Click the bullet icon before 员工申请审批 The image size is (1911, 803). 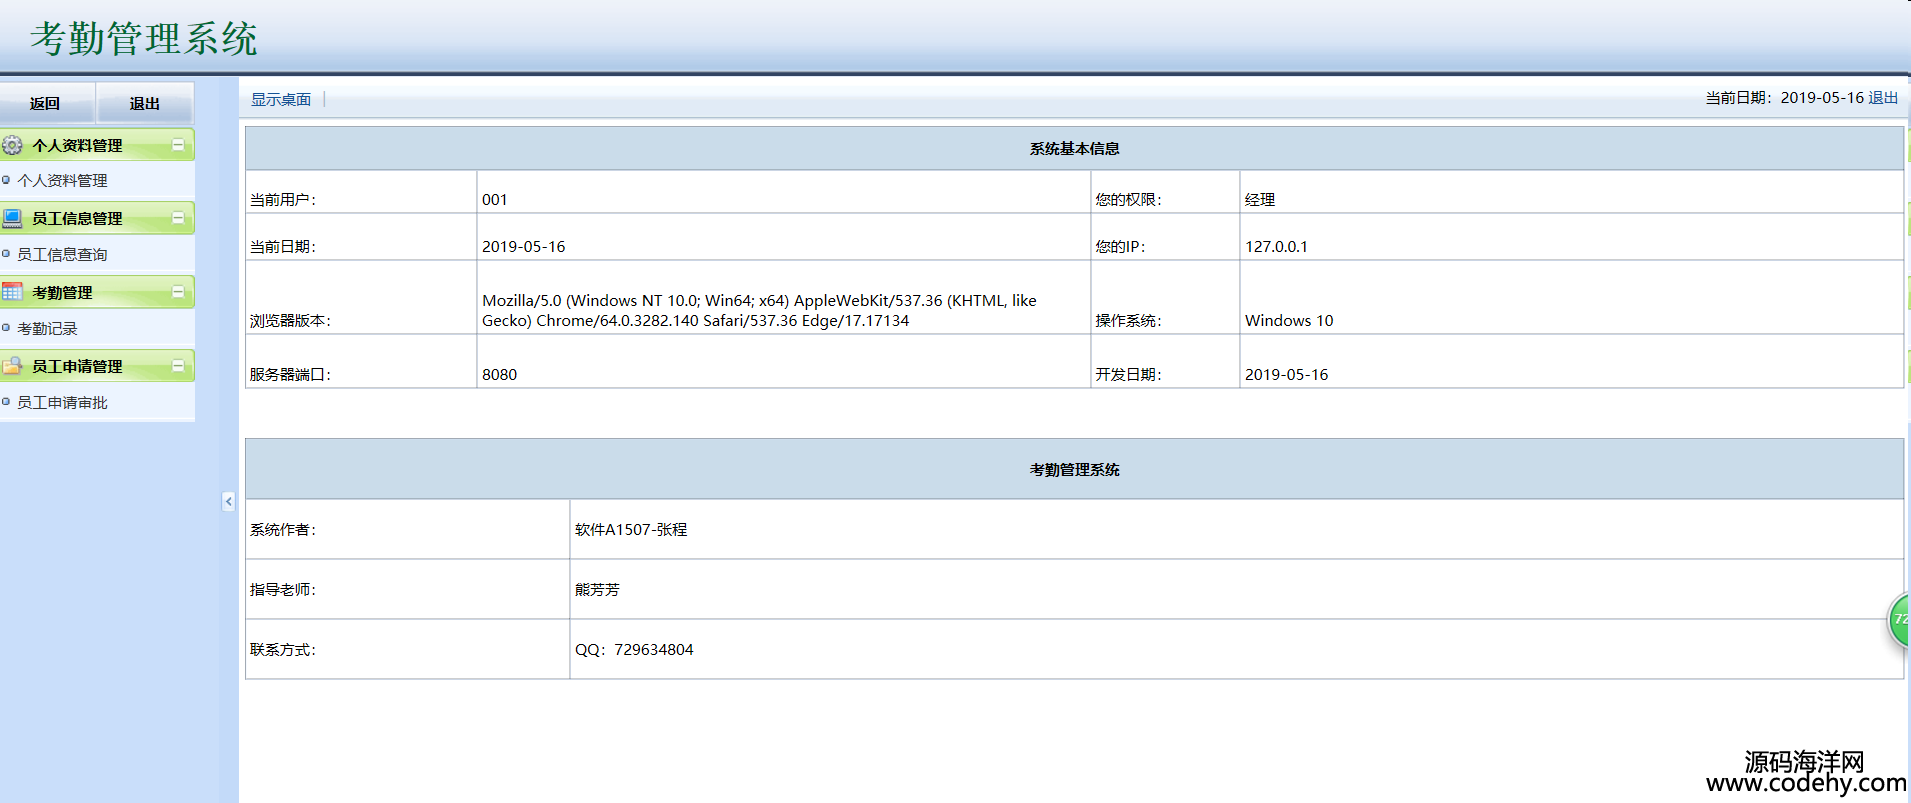point(6,402)
